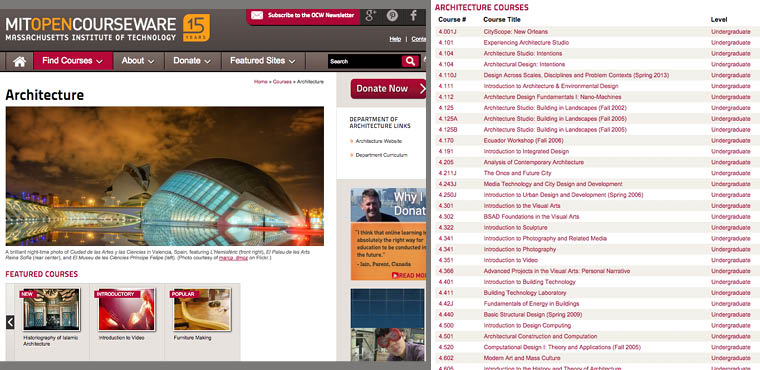760x370 pixels.
Task: Open the Facebook social icon
Action: coord(413,16)
